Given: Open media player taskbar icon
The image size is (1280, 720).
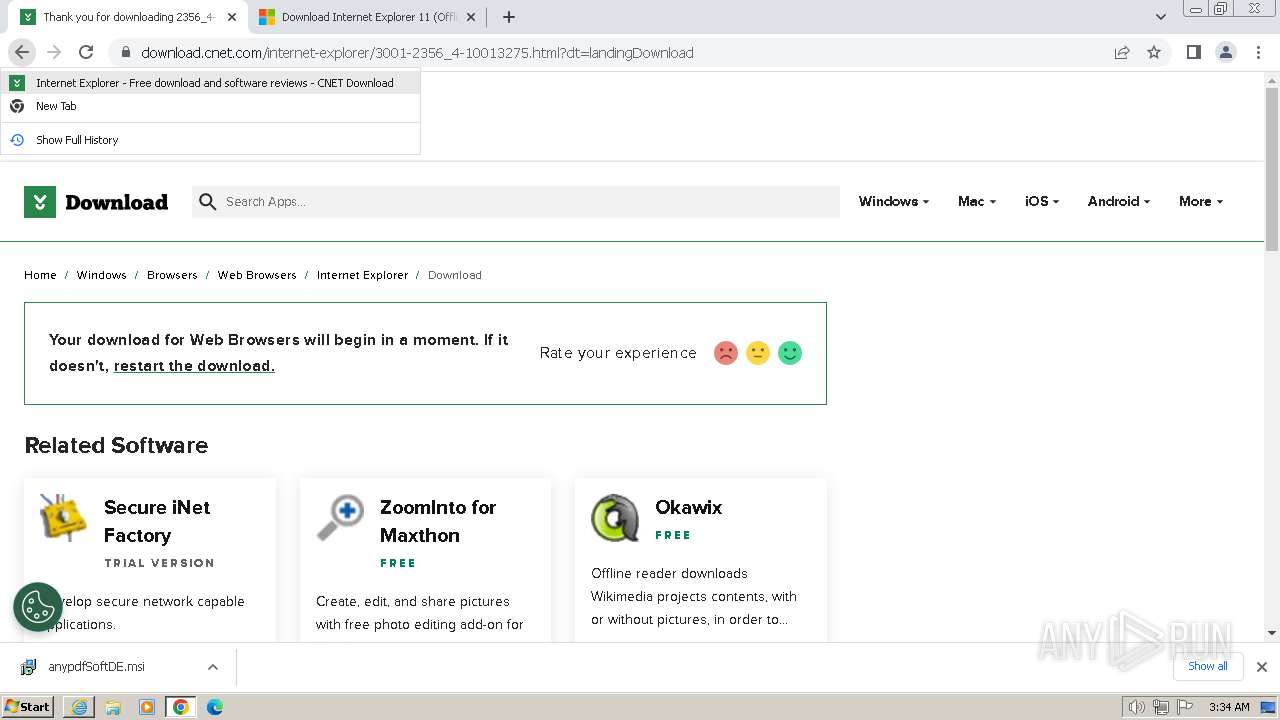Looking at the screenshot, I should click(x=147, y=707).
